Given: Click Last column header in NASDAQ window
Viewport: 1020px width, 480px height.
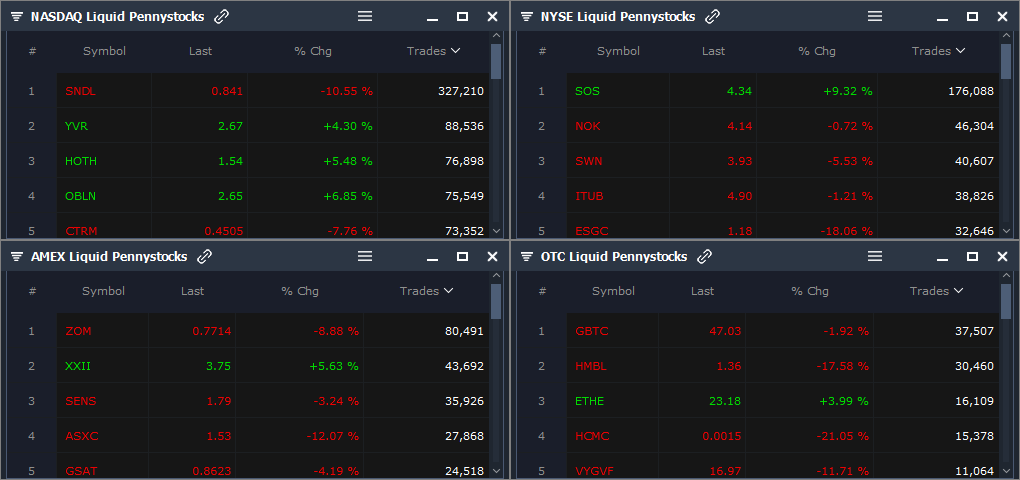Looking at the screenshot, I should pyautogui.click(x=200, y=51).
